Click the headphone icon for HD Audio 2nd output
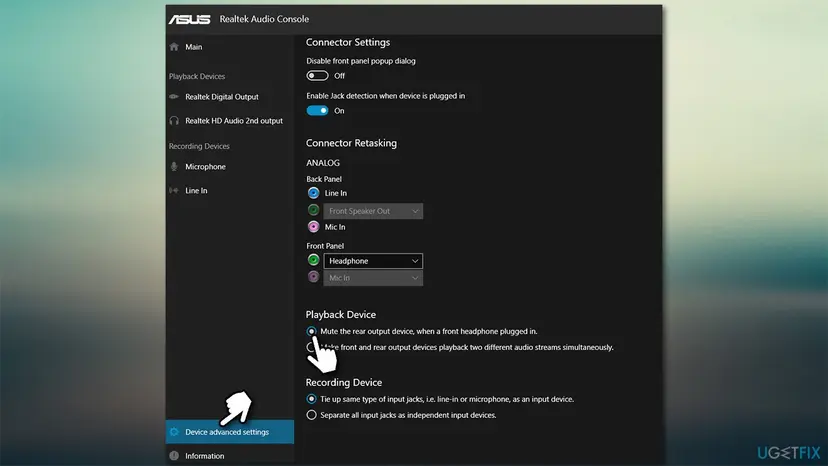 (174, 121)
